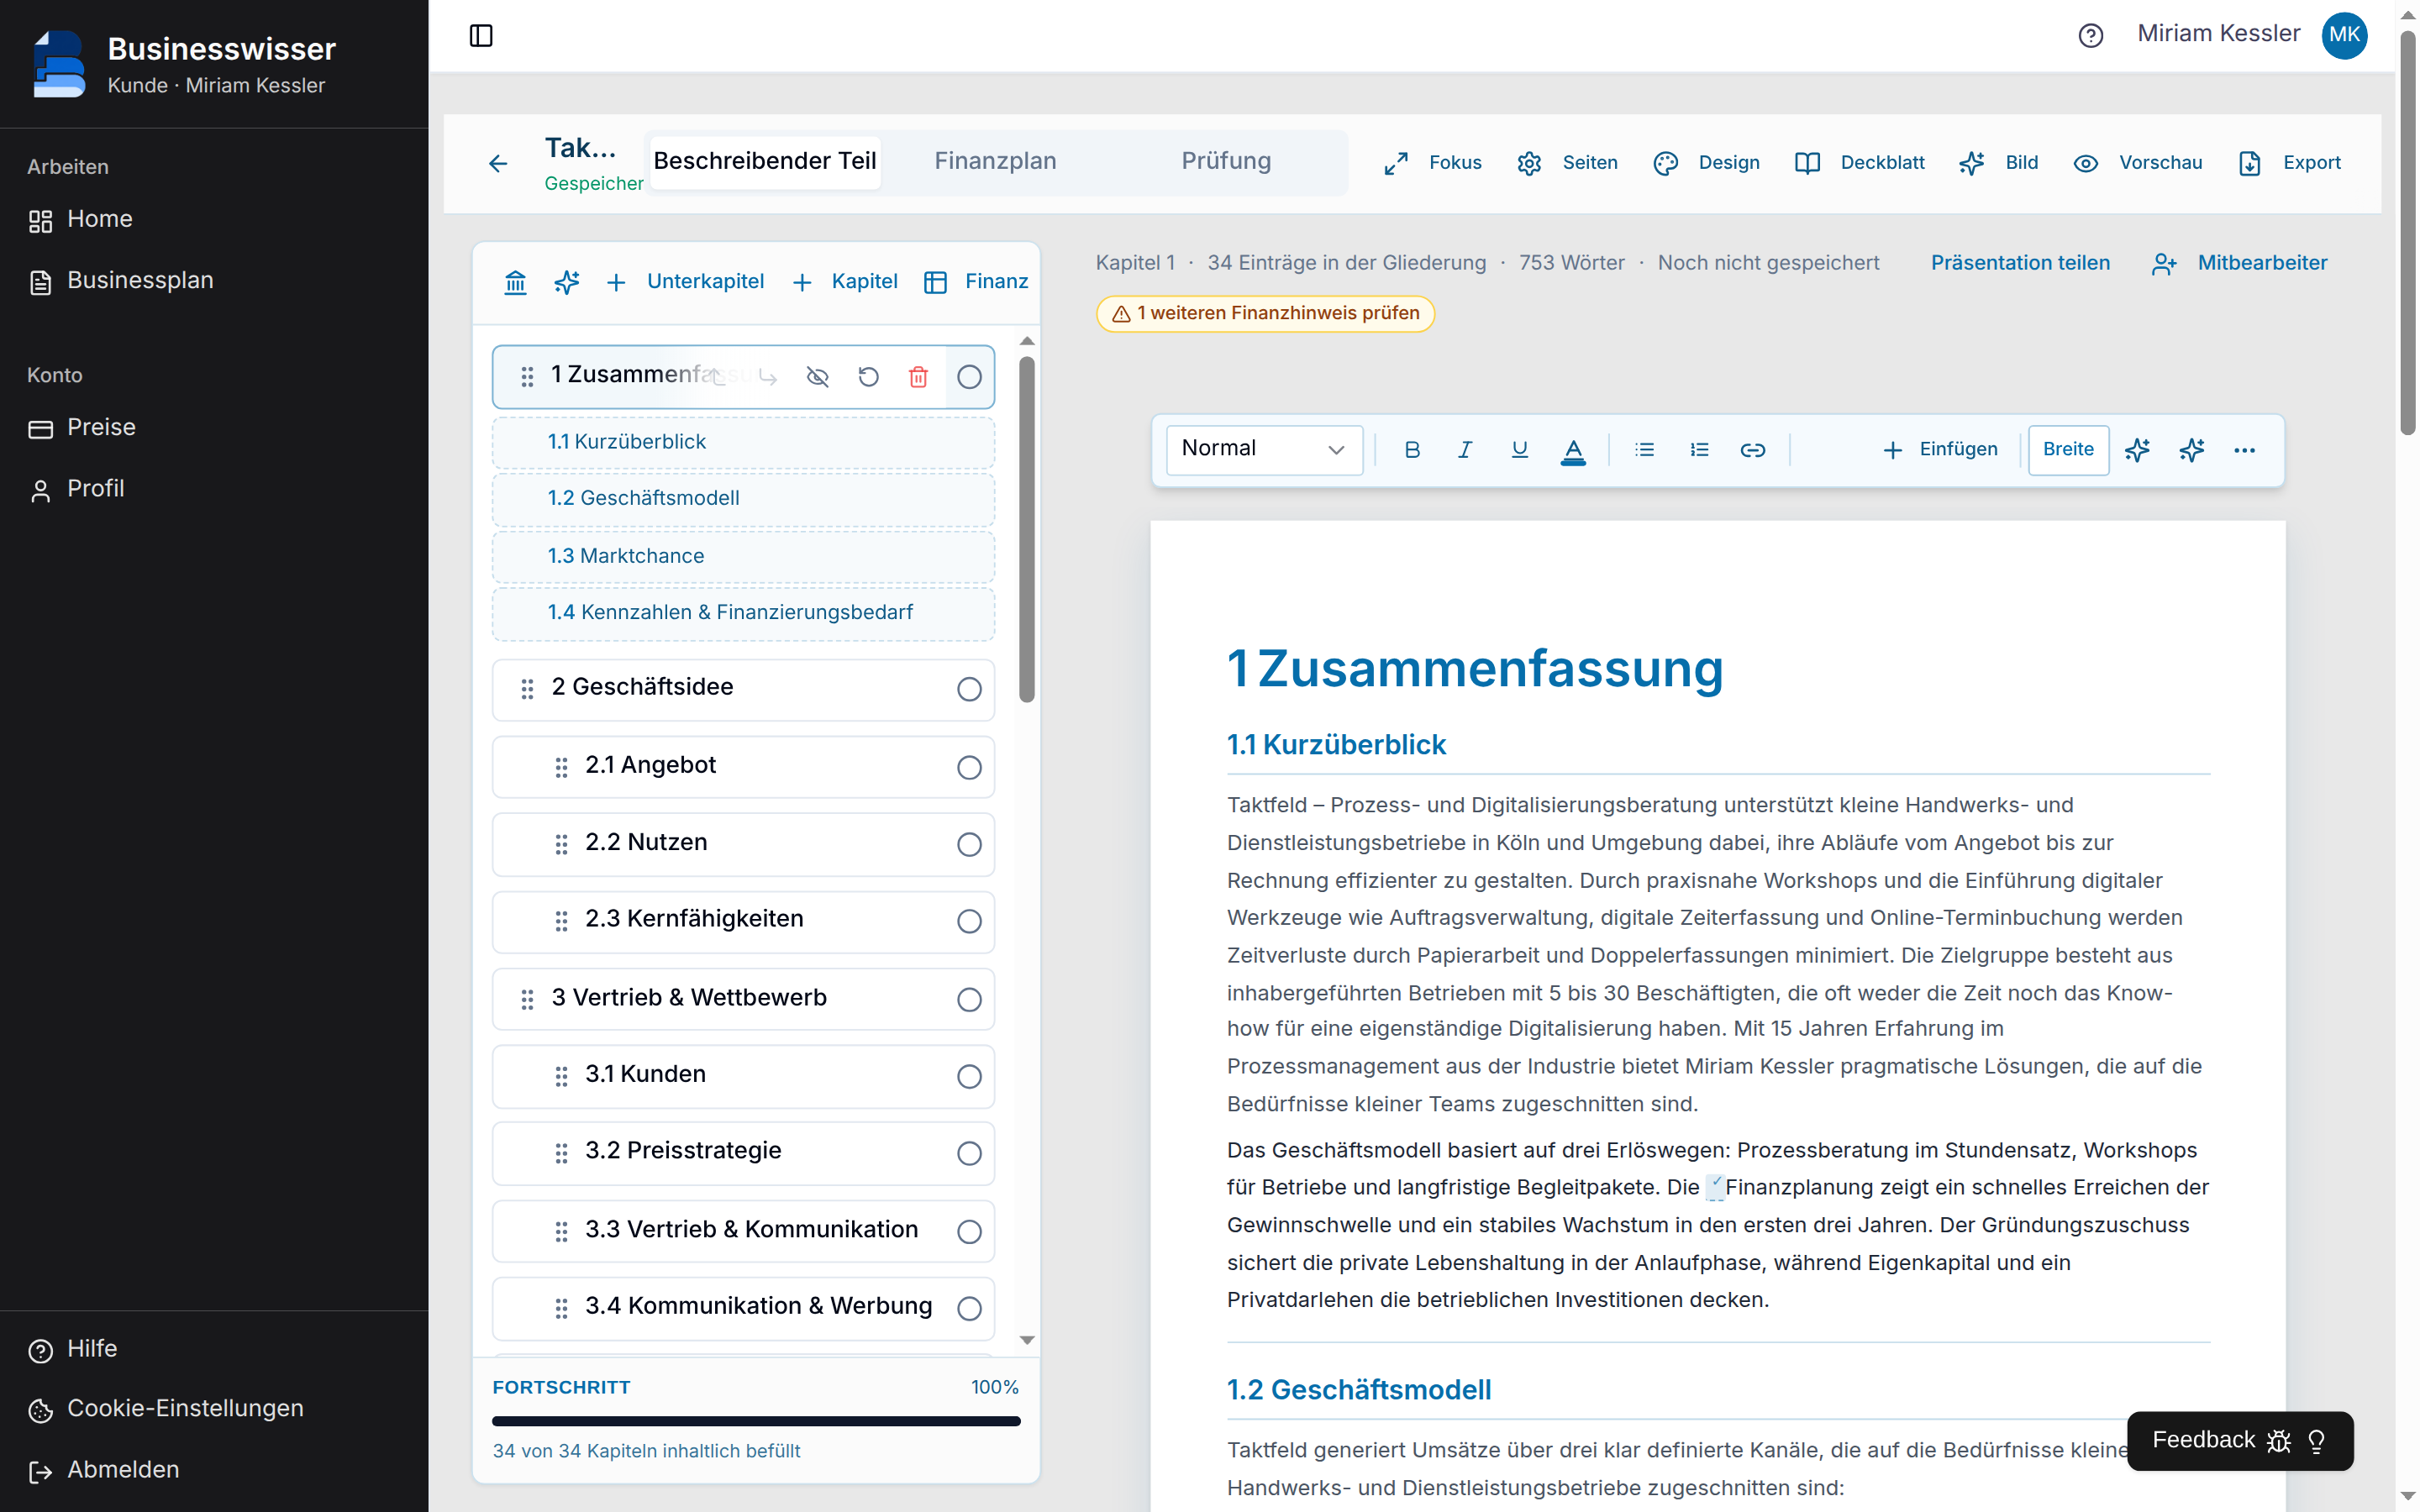This screenshot has height=1512, width=2420.
Task: Insert a numbered list
Action: pos(1699,450)
